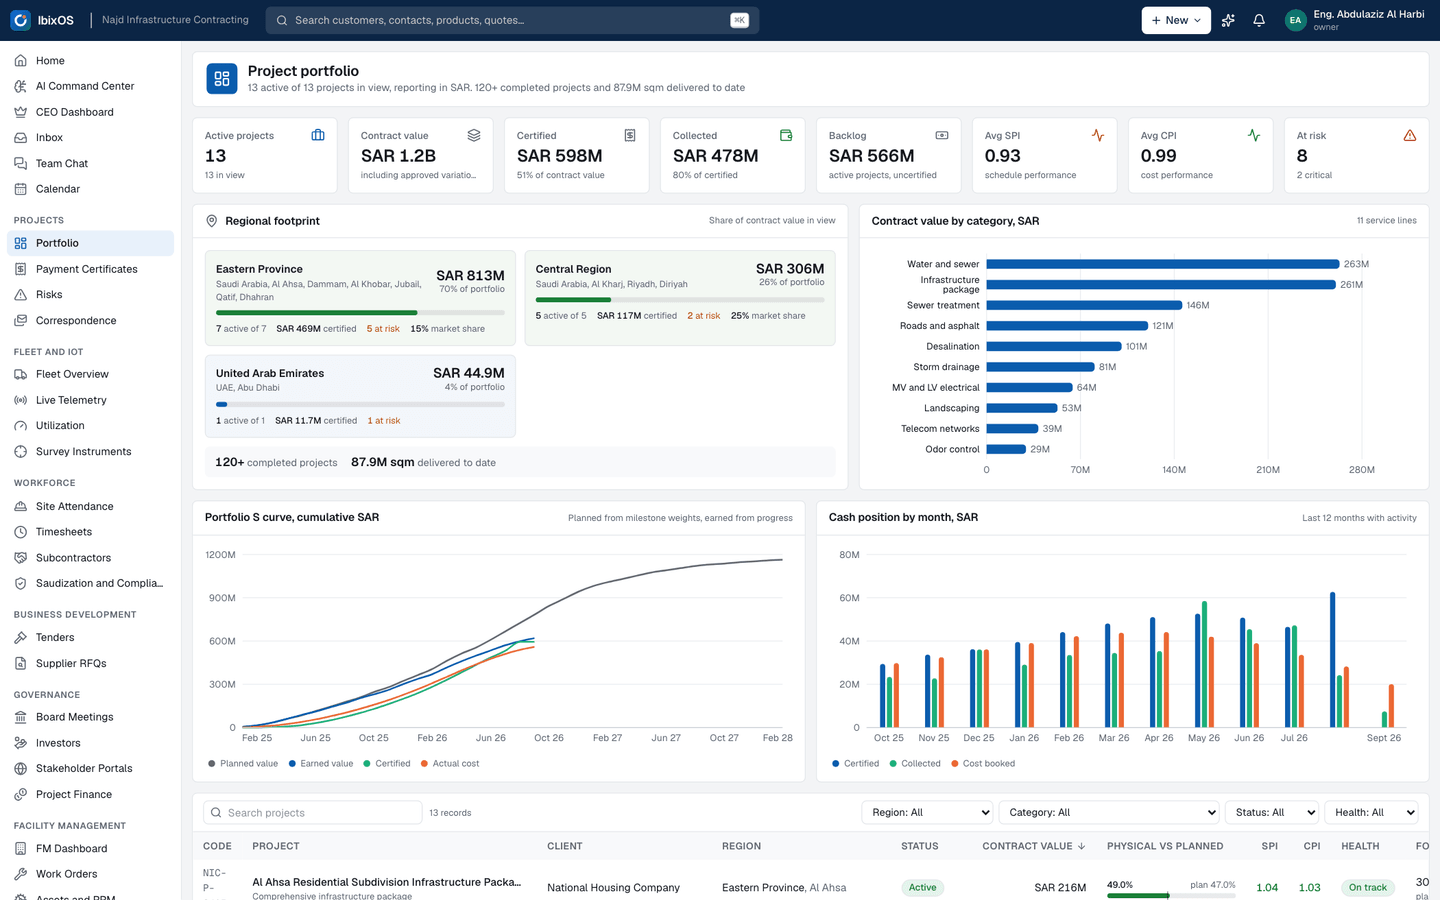Click the Utilization gauge icon
The height and width of the screenshot is (900, 1440).
tap(20, 426)
